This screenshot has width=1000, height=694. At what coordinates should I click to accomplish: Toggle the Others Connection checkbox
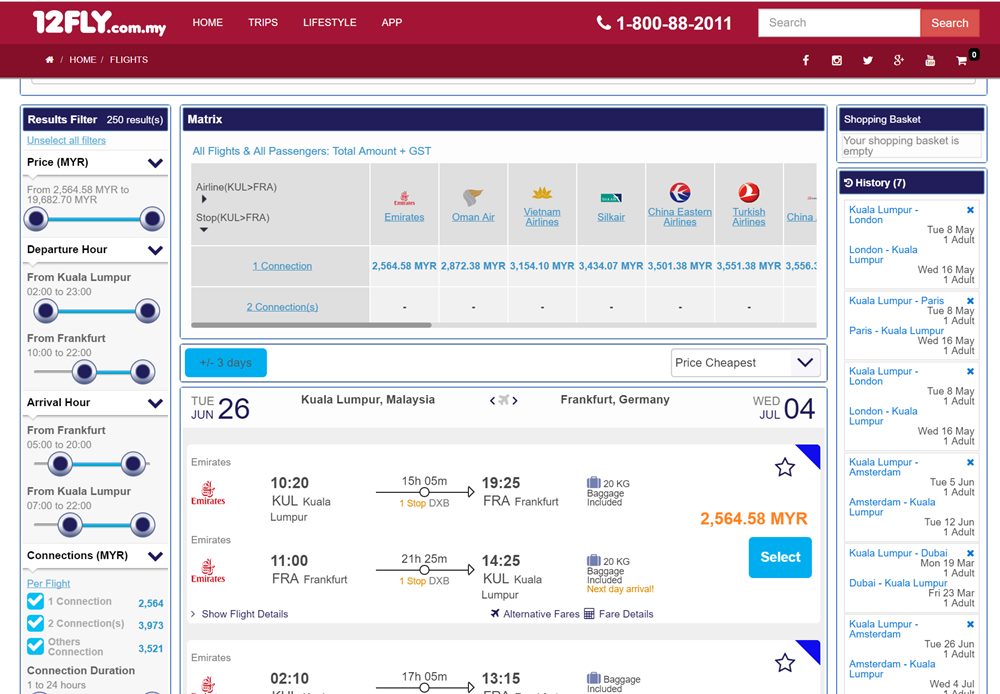pos(36,646)
